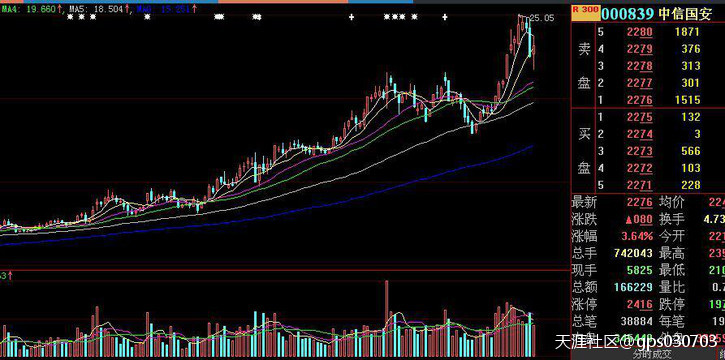Click the 均价 label
The image size is (725, 360).
coord(671,202)
